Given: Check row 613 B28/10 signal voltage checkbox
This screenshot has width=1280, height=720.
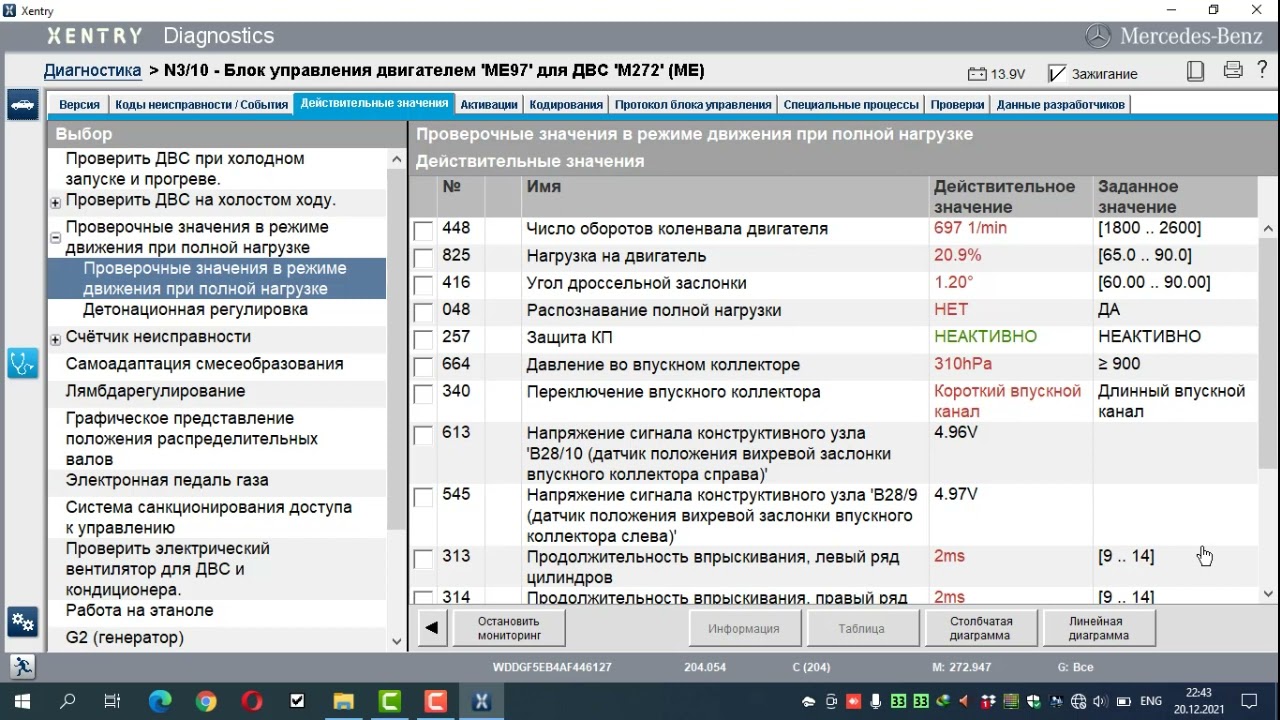Looking at the screenshot, I should 423,435.
